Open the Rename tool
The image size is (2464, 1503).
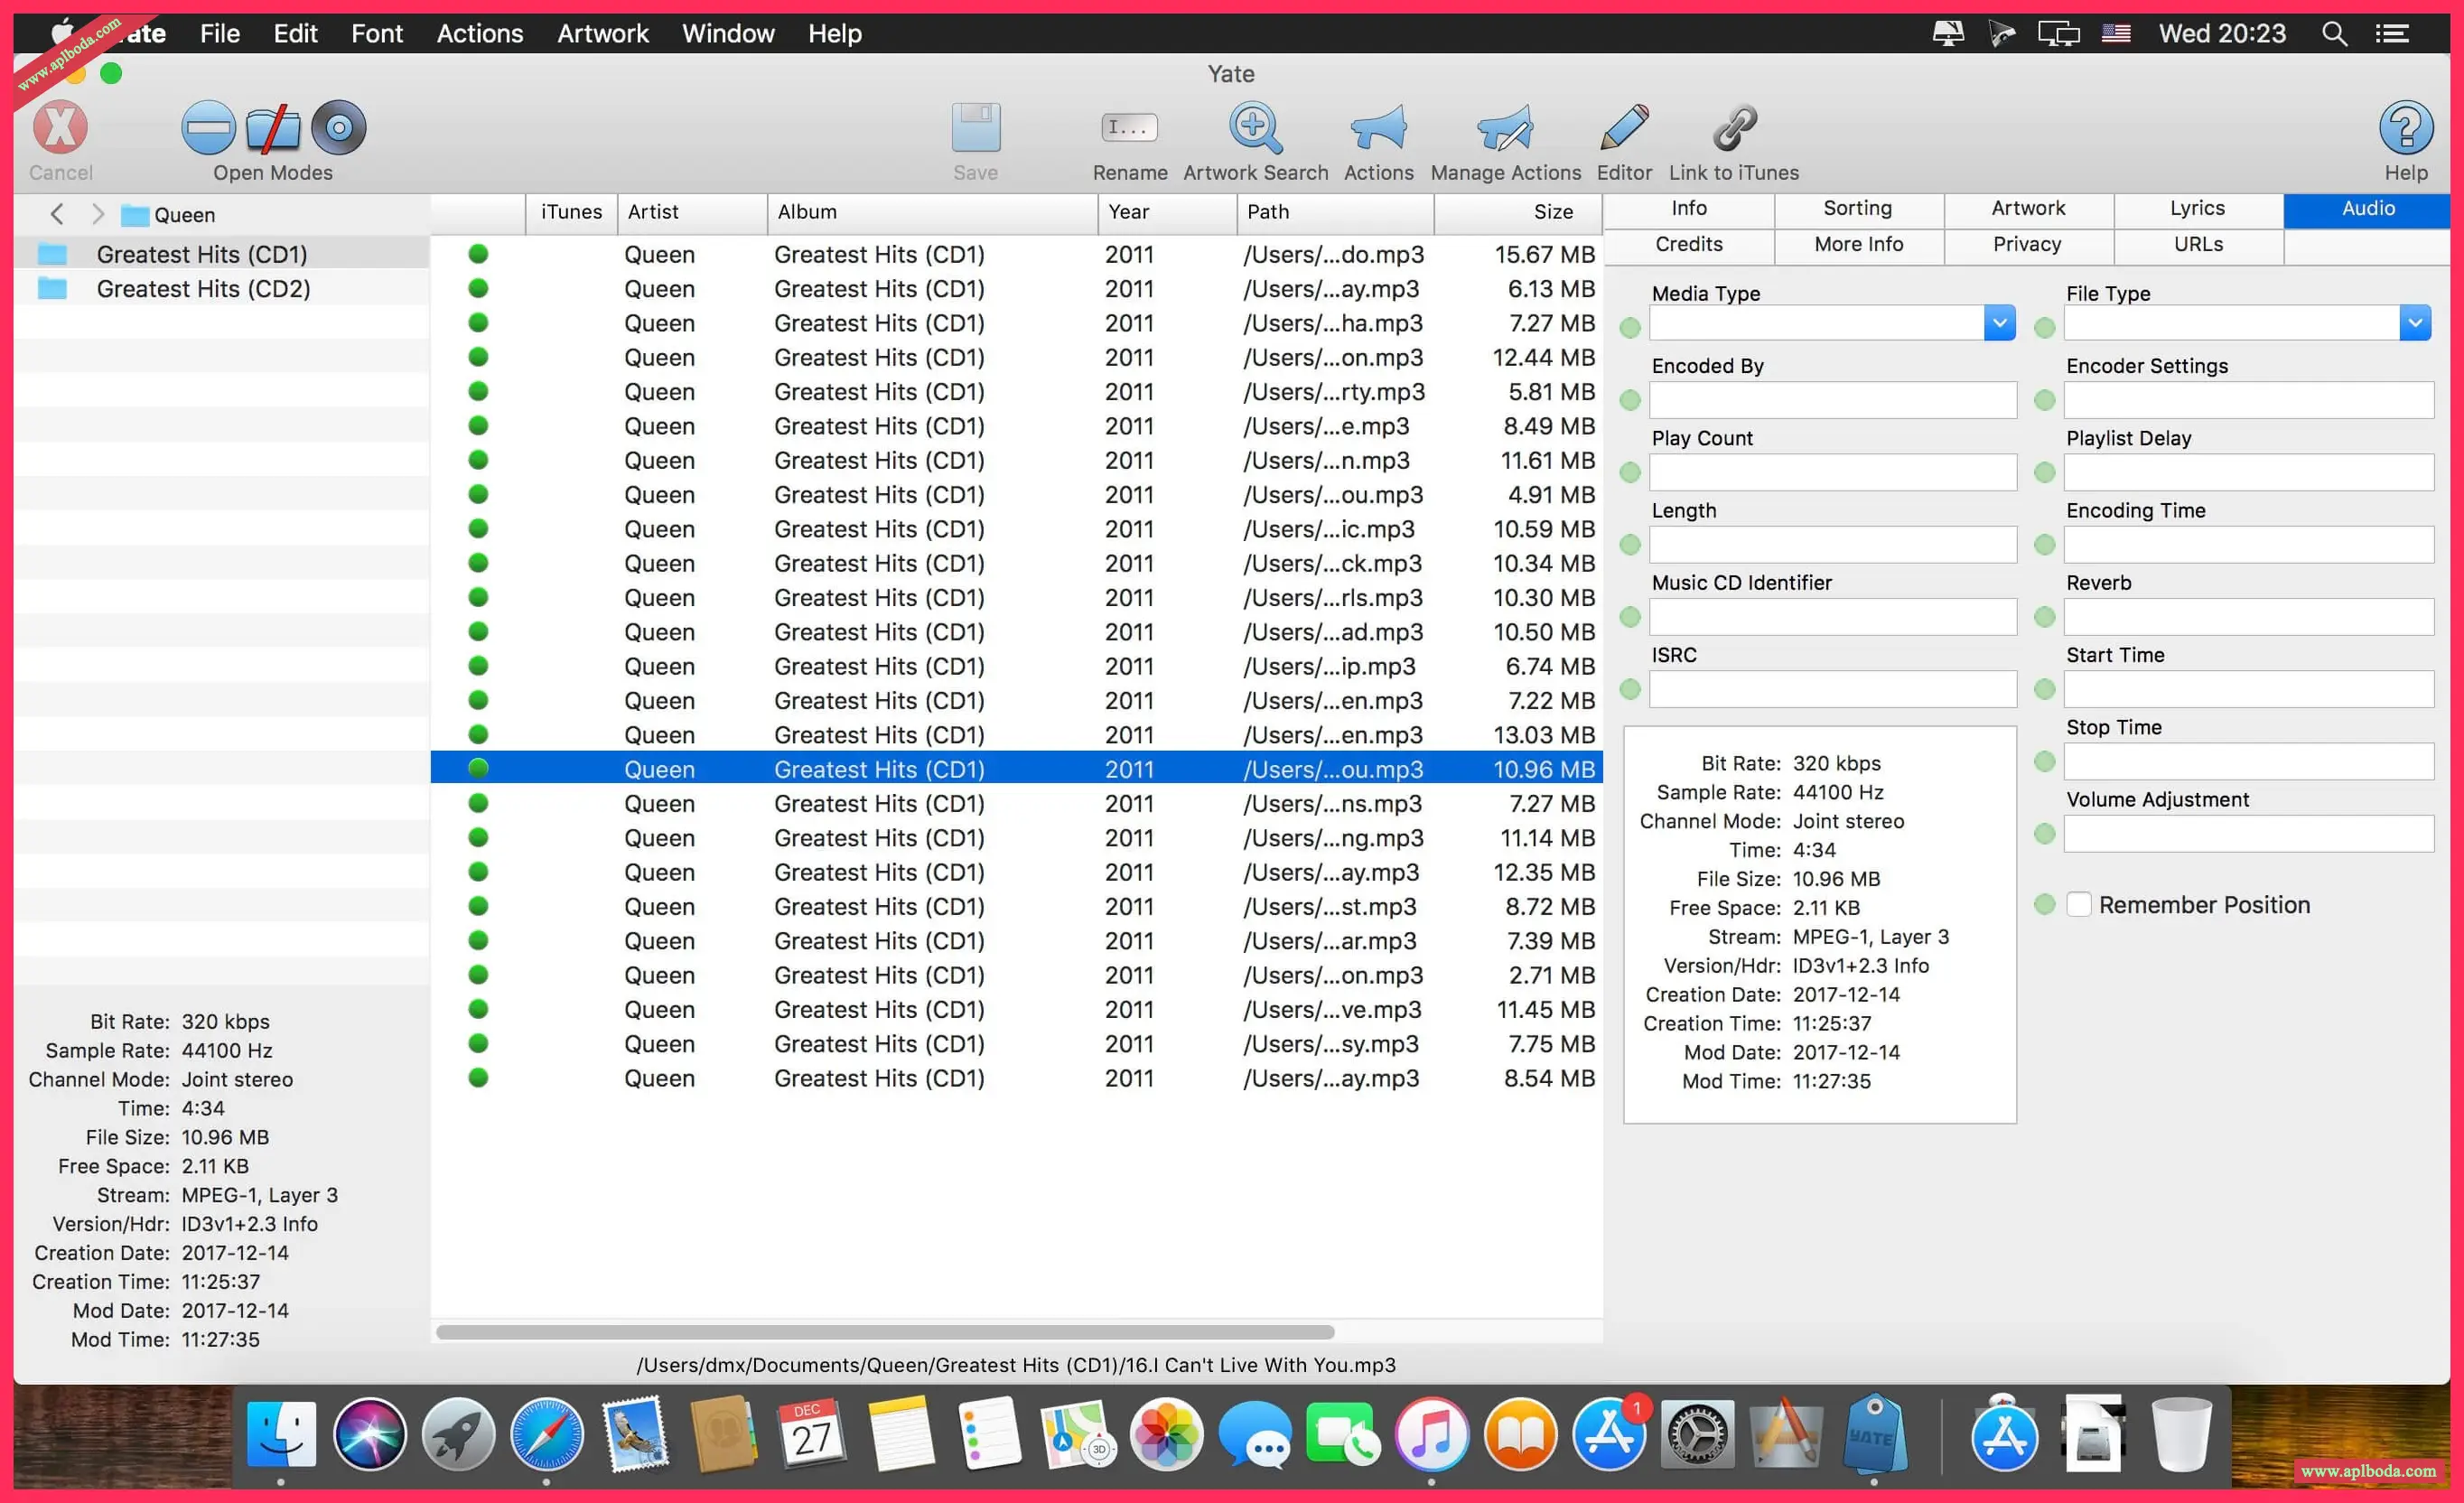point(1129,128)
